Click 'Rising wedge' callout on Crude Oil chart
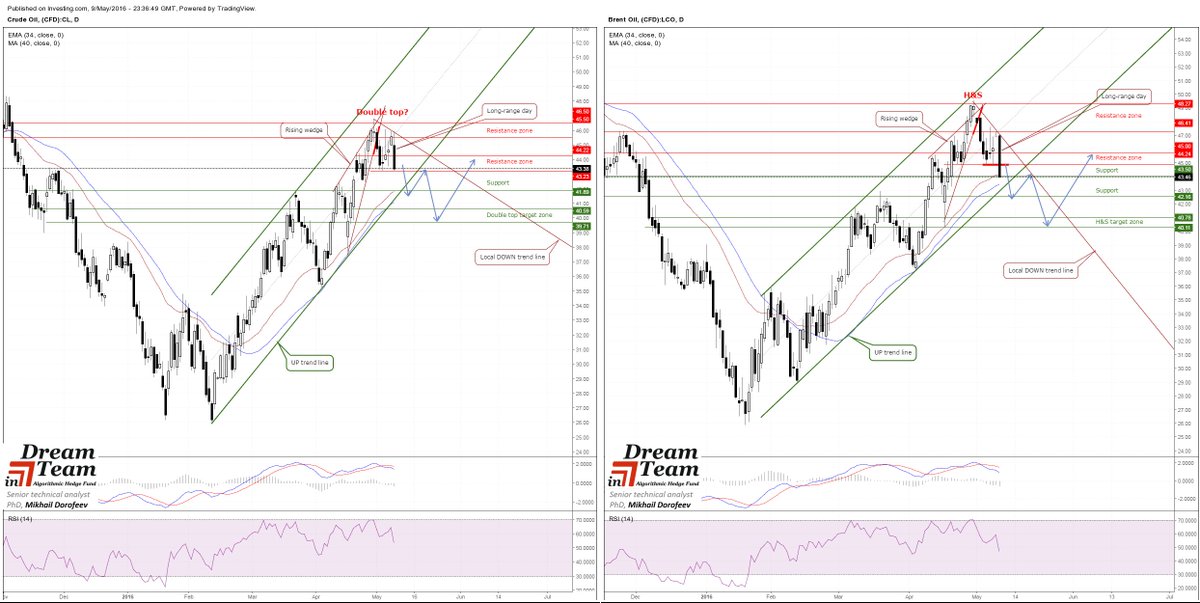1200x603 pixels. (305, 130)
